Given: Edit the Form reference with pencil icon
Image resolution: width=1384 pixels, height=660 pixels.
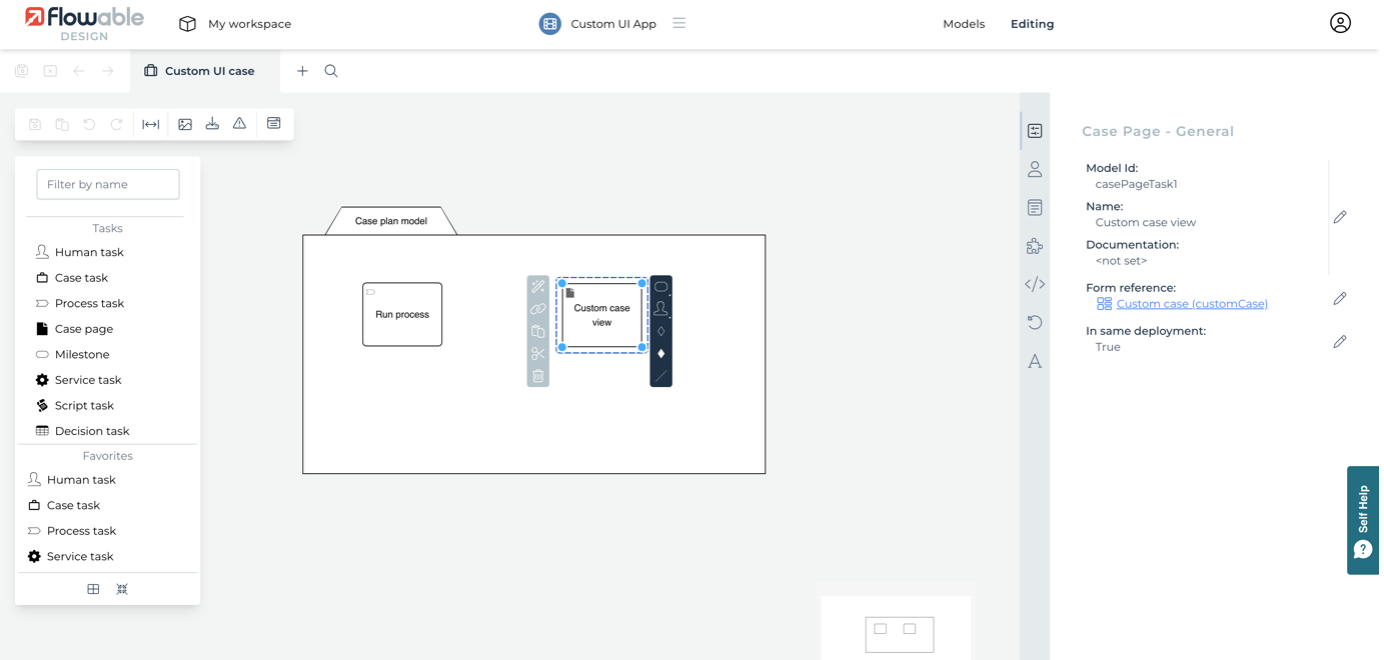Looking at the screenshot, I should tap(1340, 299).
